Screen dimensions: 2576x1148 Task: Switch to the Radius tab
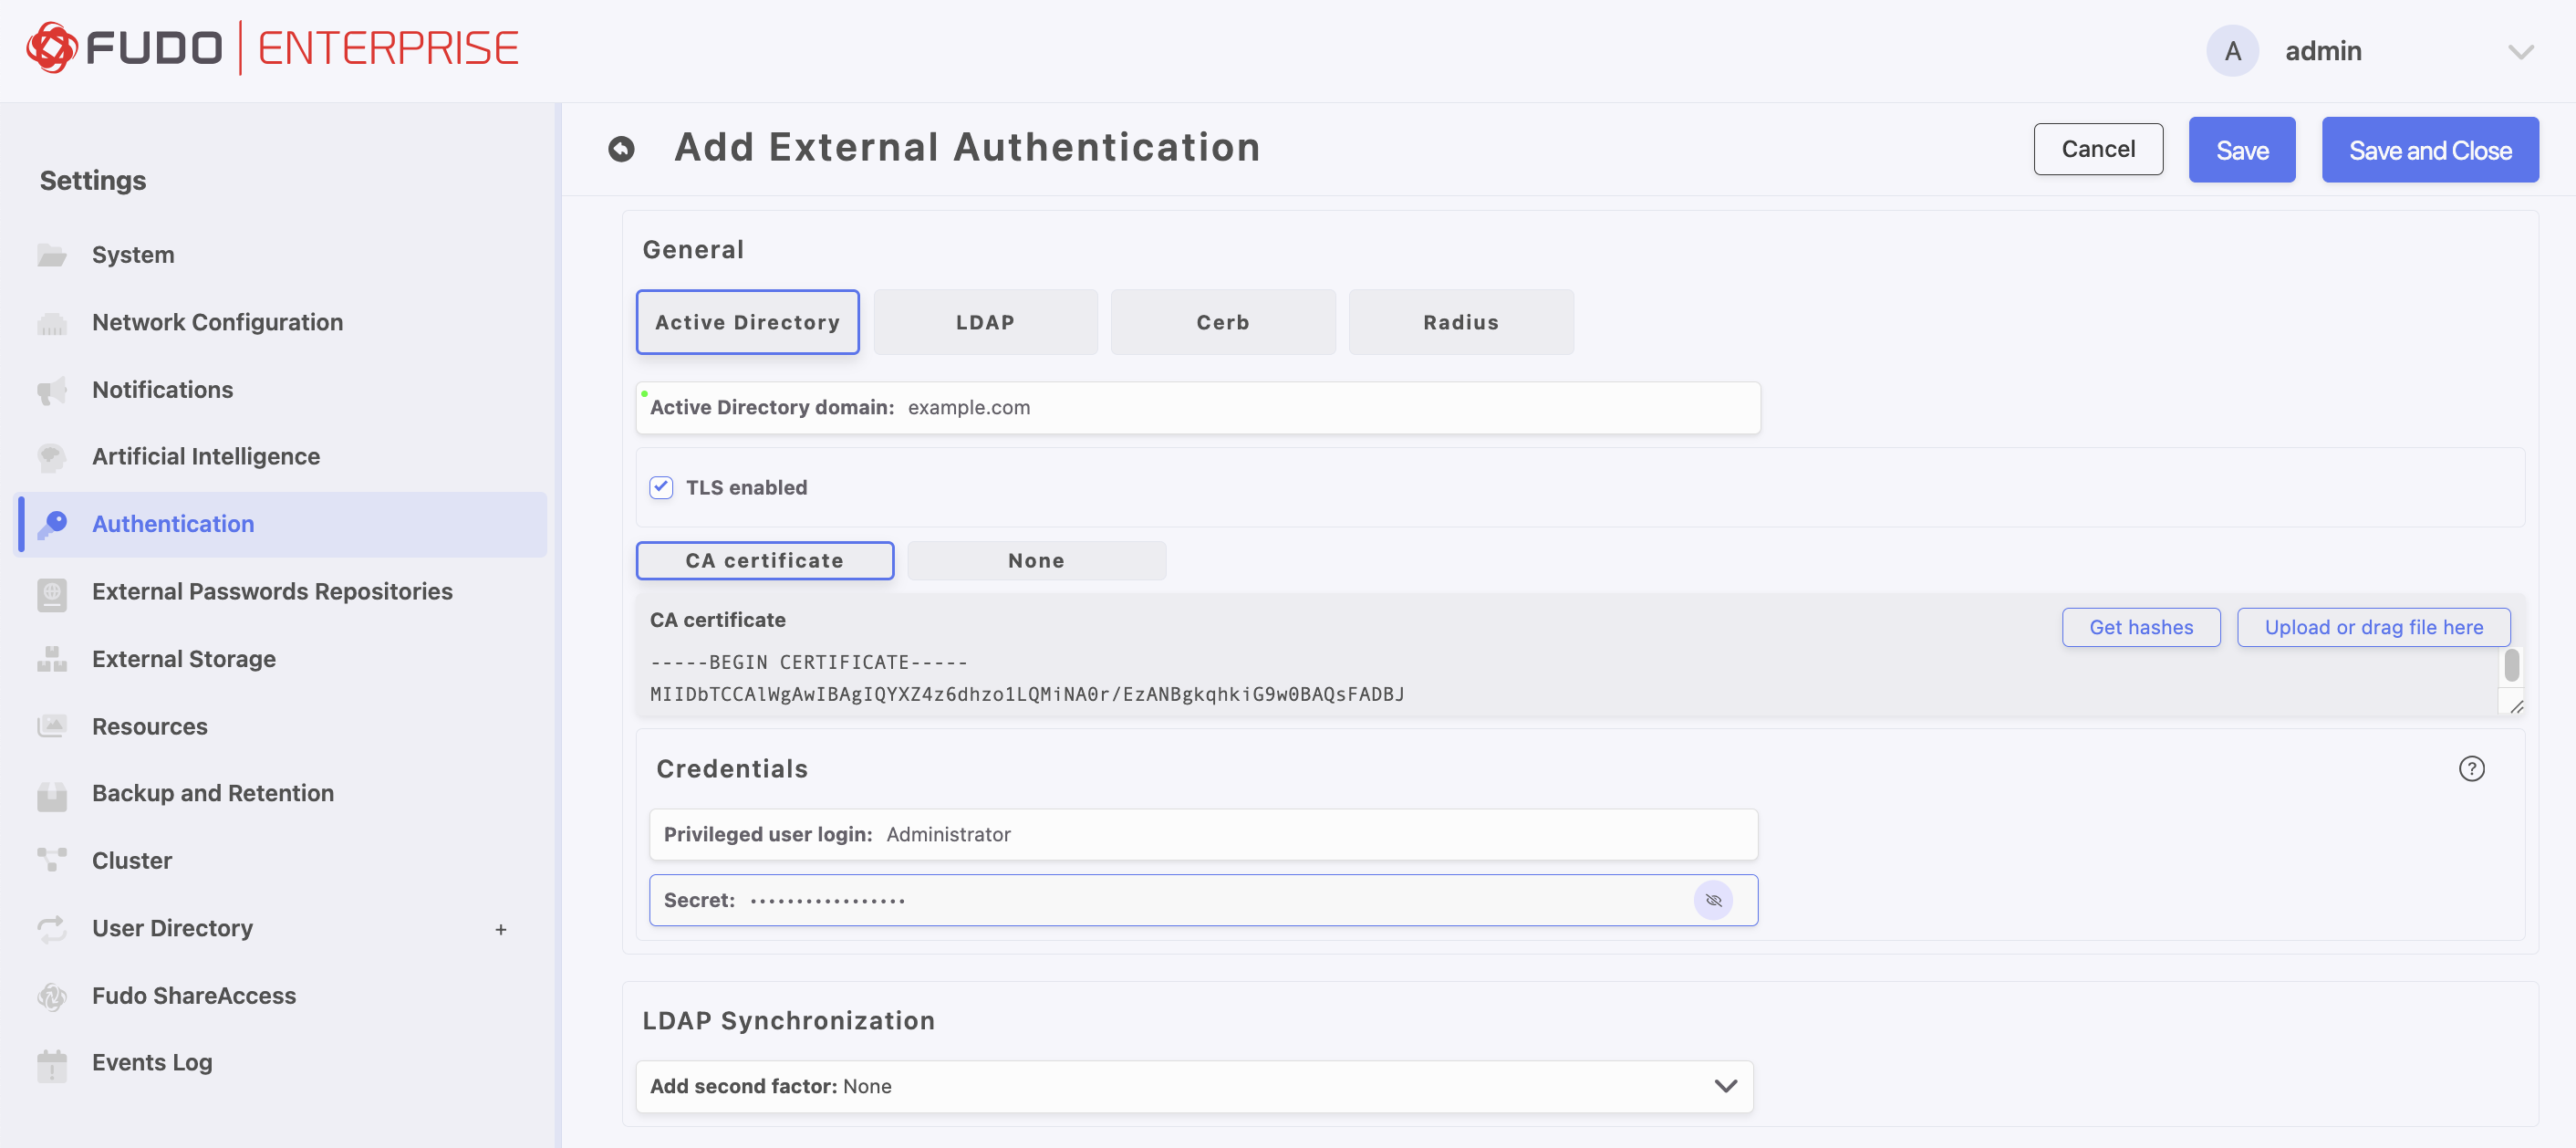click(1461, 322)
